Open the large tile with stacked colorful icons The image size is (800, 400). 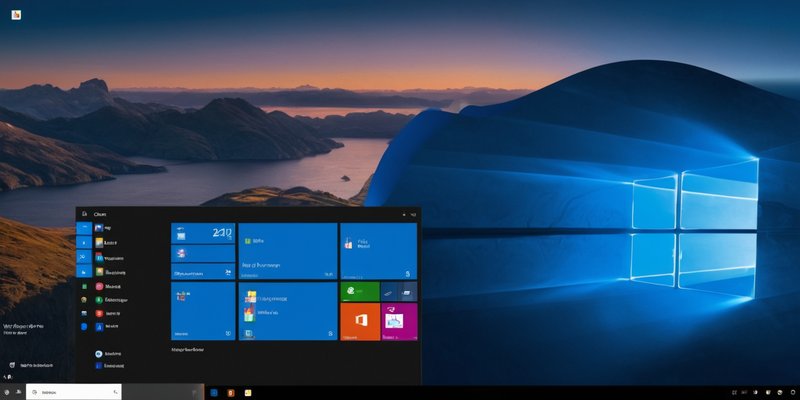point(288,311)
